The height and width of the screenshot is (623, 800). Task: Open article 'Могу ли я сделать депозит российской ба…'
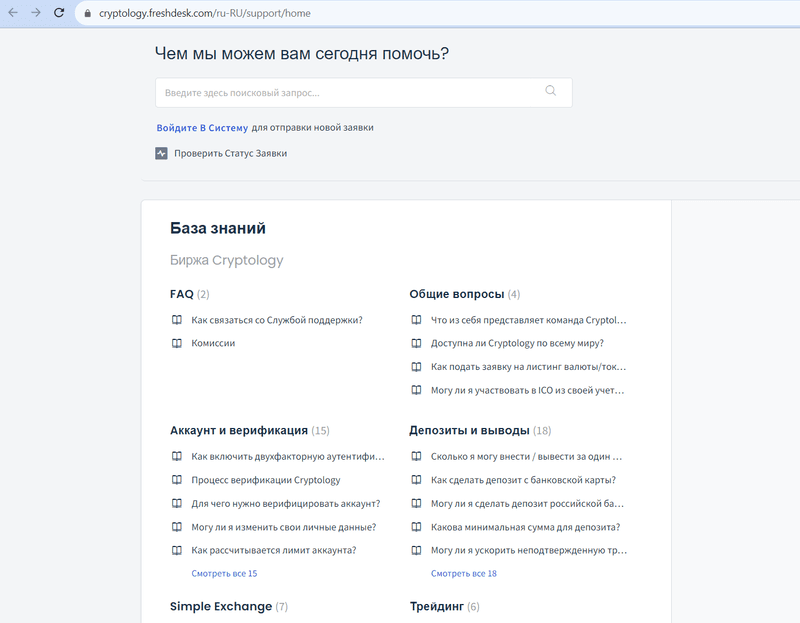[528, 504]
